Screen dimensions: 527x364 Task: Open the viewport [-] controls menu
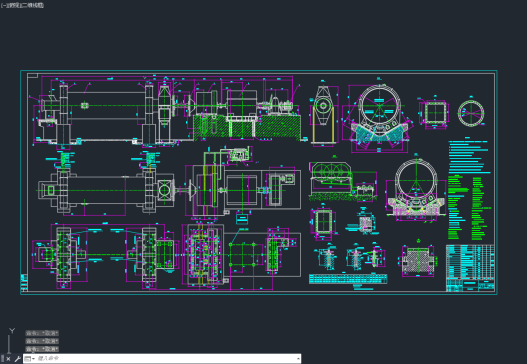pyautogui.click(x=3, y=5)
